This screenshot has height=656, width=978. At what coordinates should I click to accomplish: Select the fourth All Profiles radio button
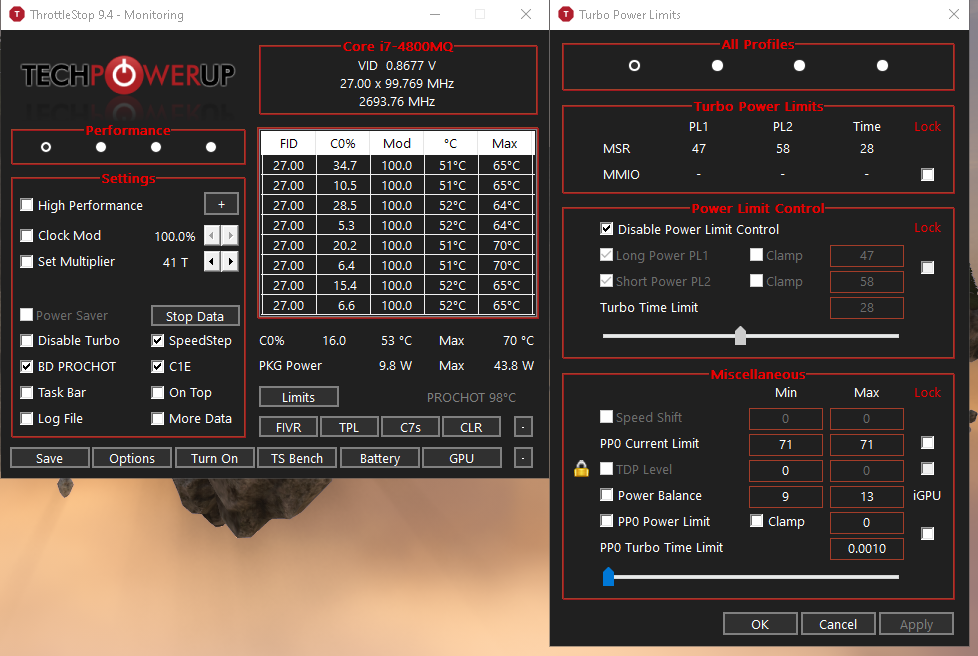pos(882,65)
